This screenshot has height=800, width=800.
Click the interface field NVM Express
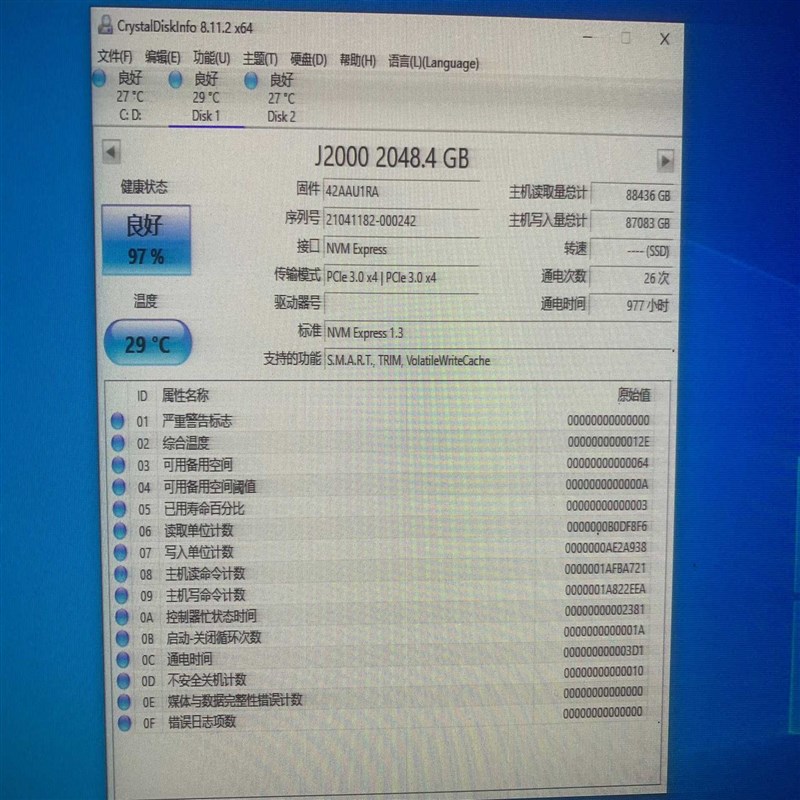tap(401, 249)
